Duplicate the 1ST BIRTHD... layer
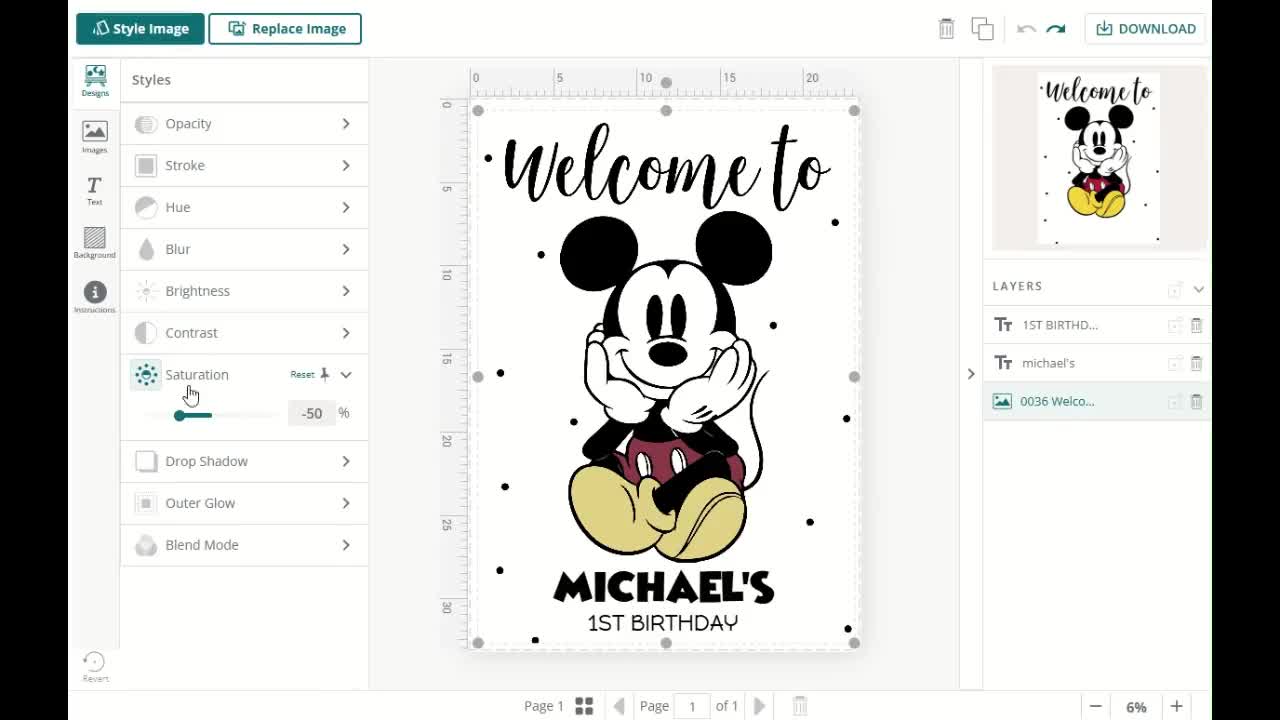The width and height of the screenshot is (1280, 720). pyautogui.click(x=1175, y=325)
